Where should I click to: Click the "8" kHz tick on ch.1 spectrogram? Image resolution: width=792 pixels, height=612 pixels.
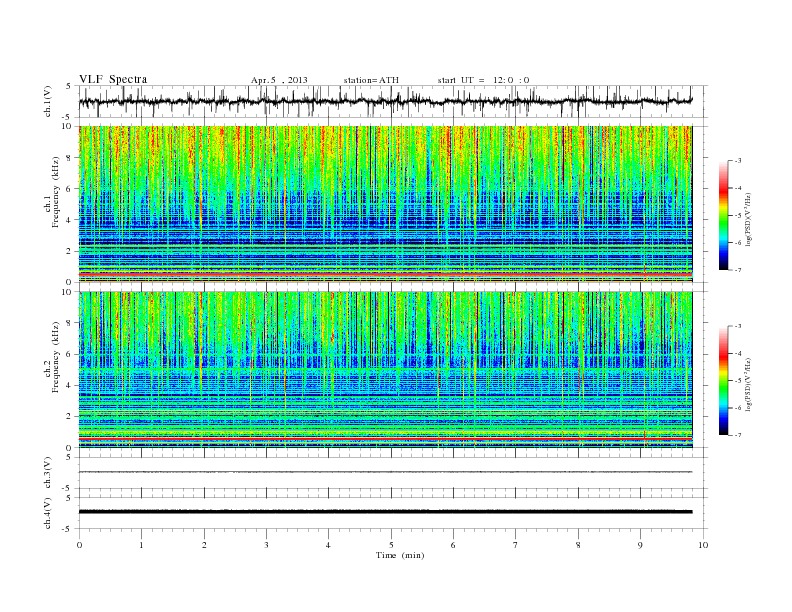tap(70, 158)
